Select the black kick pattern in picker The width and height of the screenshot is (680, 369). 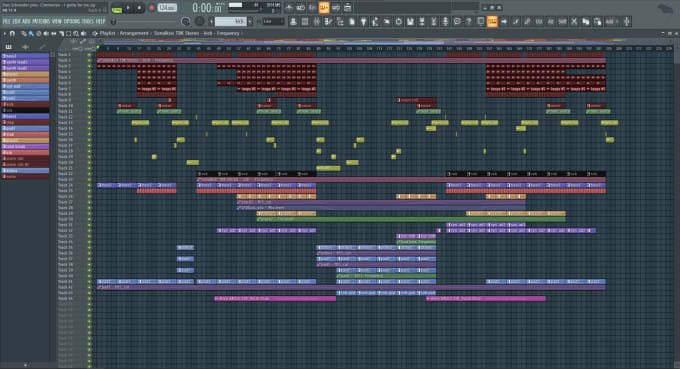coord(25,111)
